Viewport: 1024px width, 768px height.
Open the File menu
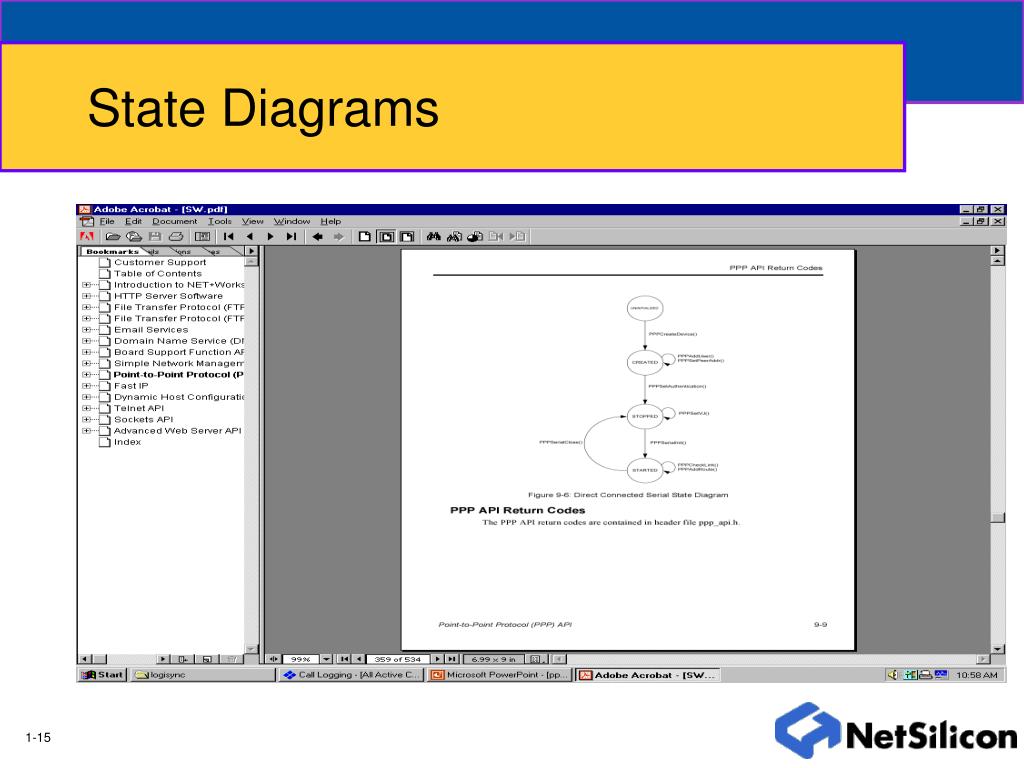coord(107,221)
